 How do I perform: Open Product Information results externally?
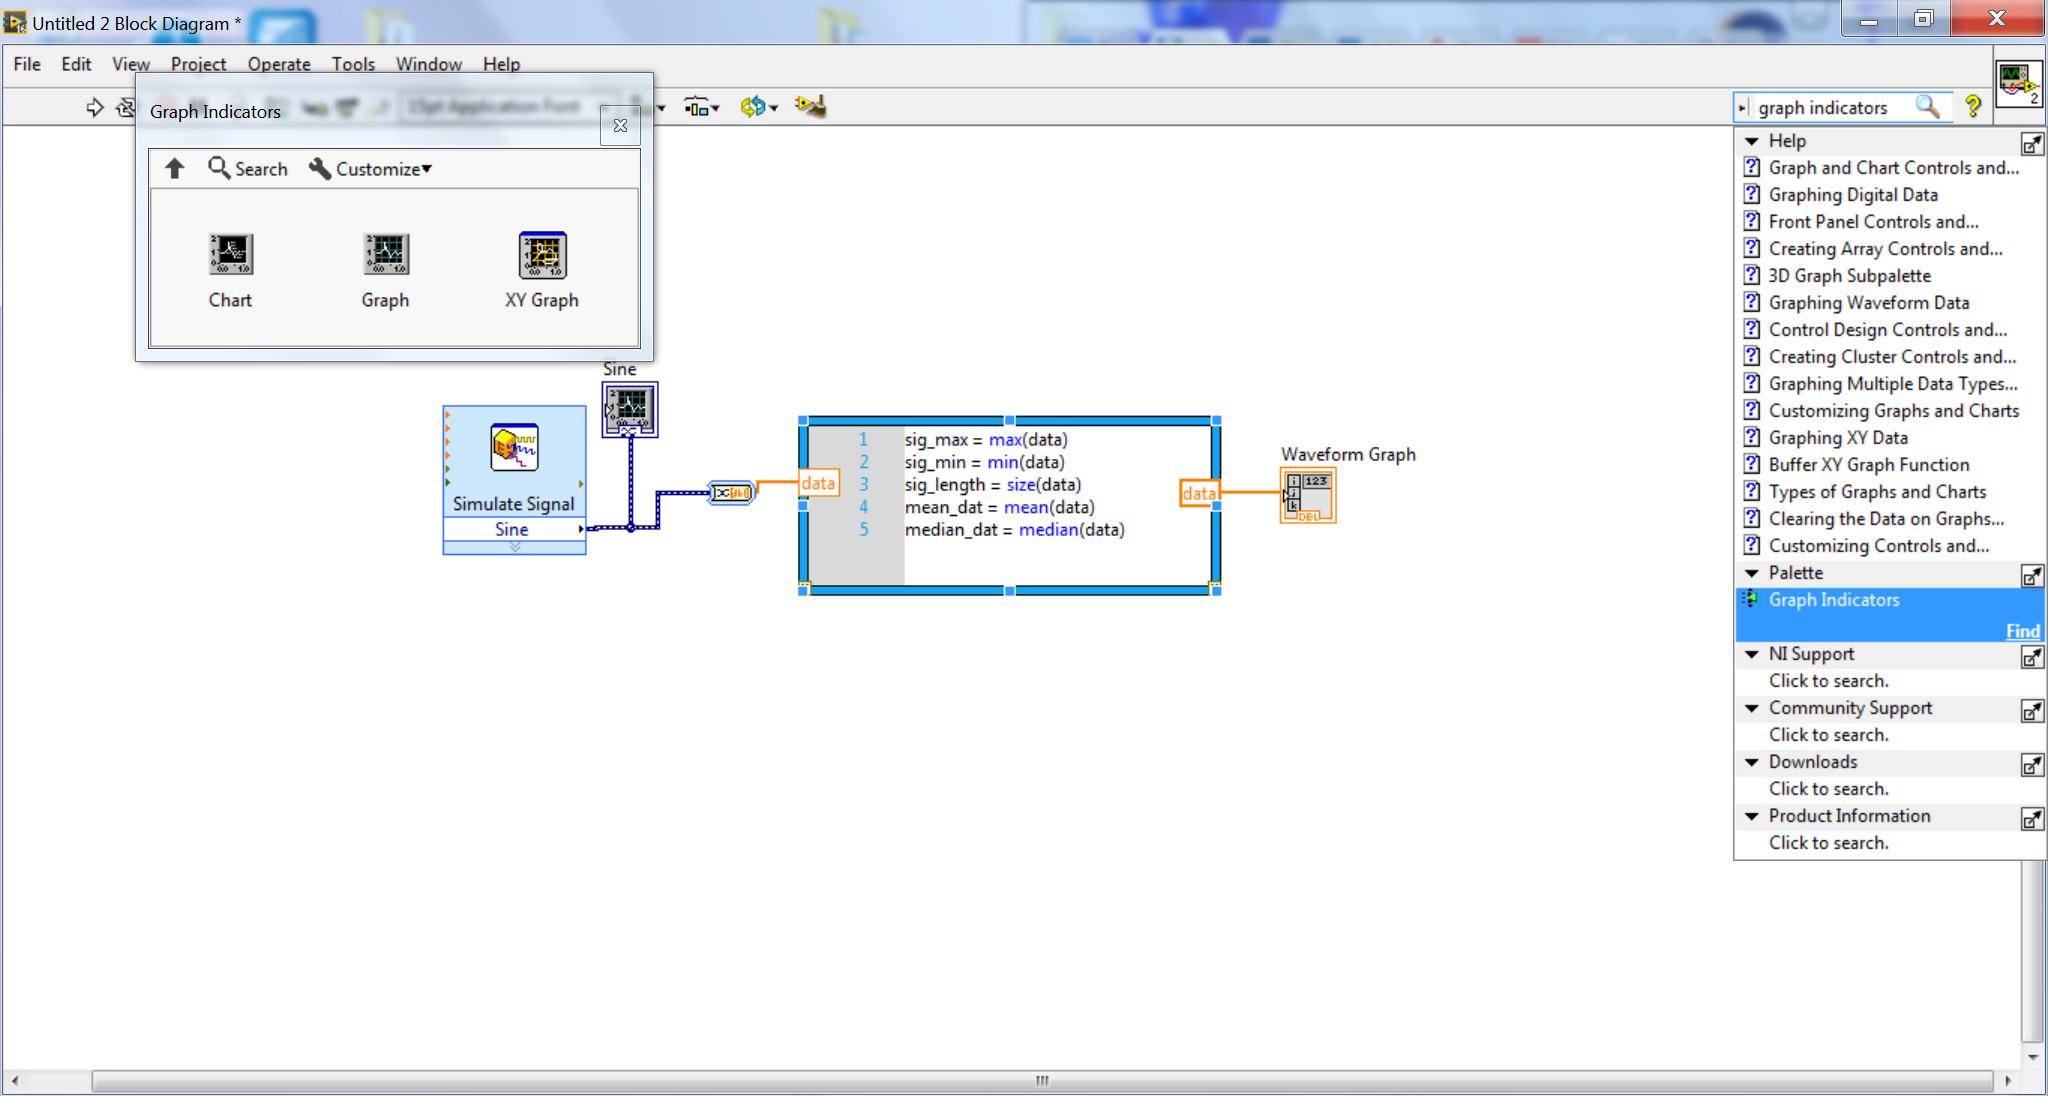[x=2032, y=819]
